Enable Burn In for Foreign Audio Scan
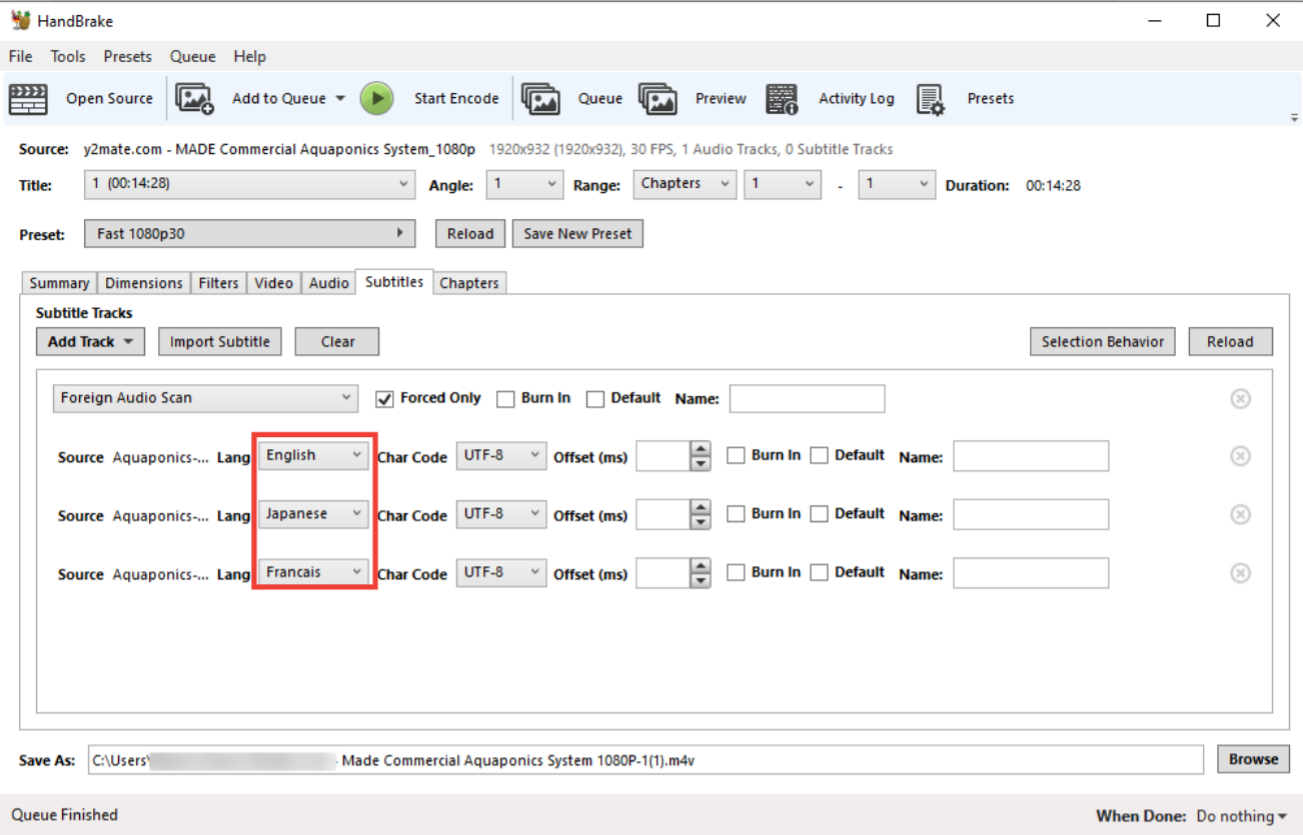This screenshot has width=1303, height=835. (x=505, y=399)
